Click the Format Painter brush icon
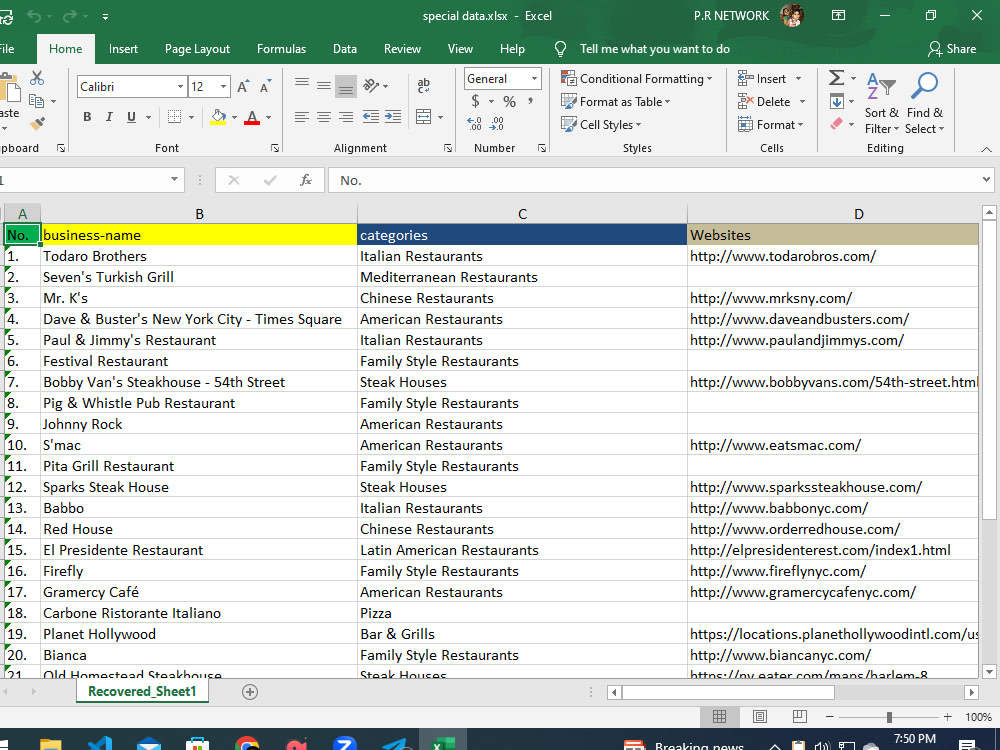Screen dimensions: 1000x750 coord(38,122)
